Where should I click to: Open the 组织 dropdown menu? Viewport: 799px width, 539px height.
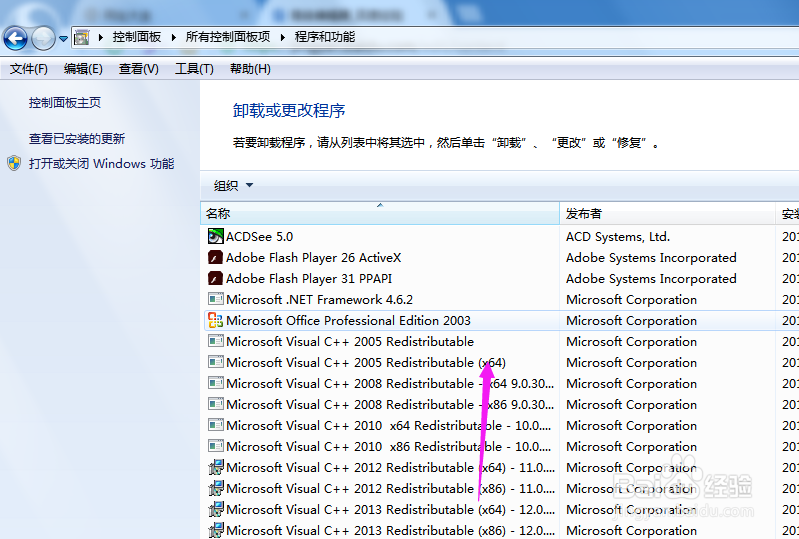pos(233,185)
